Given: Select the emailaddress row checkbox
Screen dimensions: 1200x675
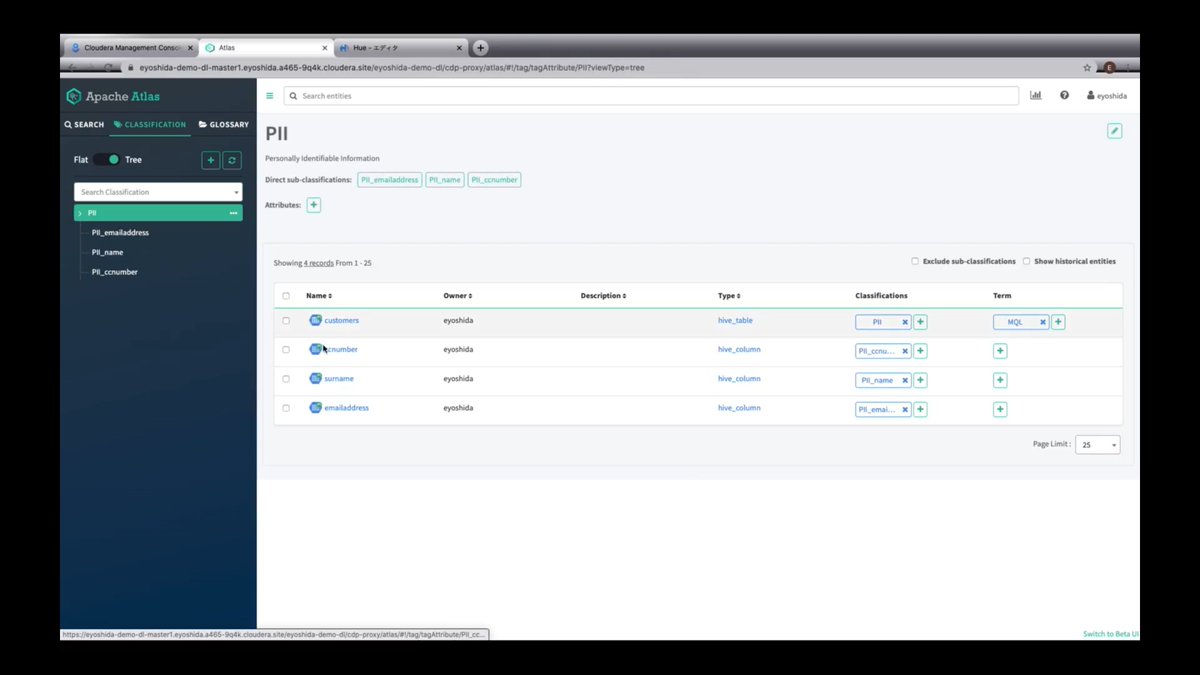Looking at the screenshot, I should click(x=286, y=408).
